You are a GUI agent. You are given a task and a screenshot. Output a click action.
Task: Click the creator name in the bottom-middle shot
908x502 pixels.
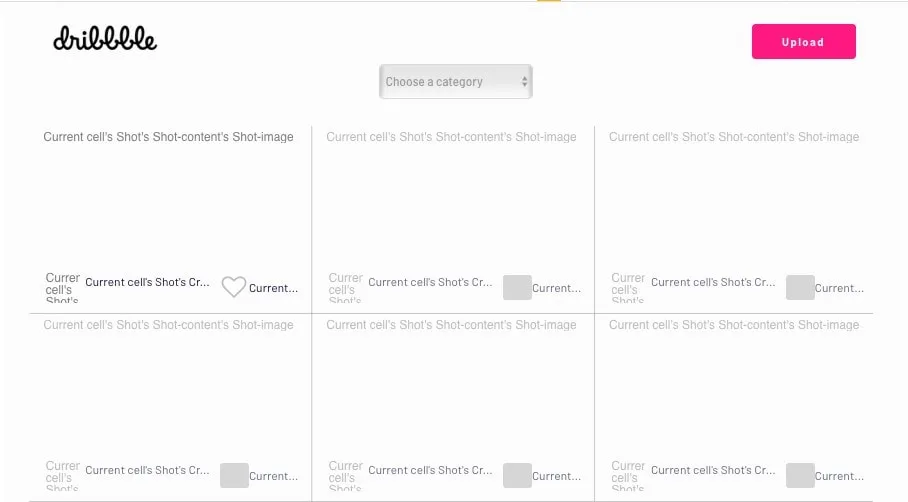click(x=430, y=470)
